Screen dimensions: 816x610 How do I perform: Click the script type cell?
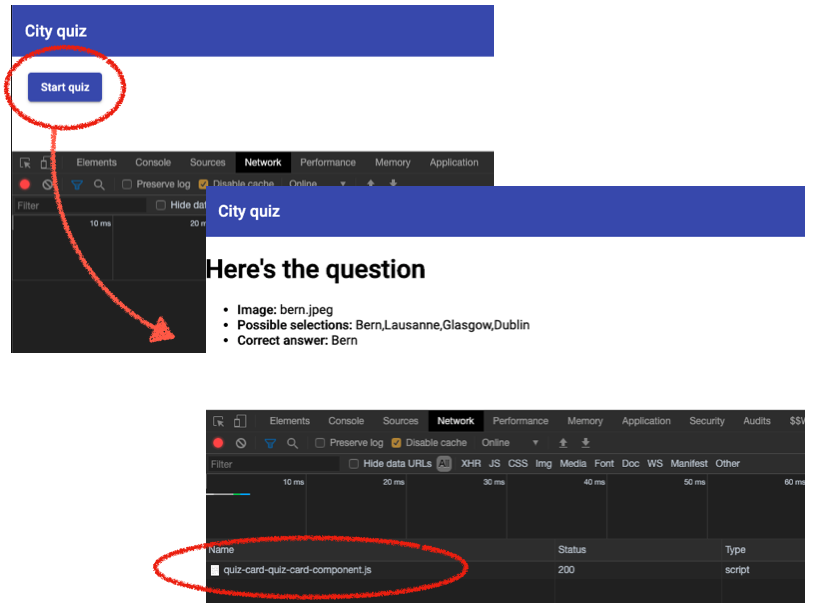click(737, 570)
